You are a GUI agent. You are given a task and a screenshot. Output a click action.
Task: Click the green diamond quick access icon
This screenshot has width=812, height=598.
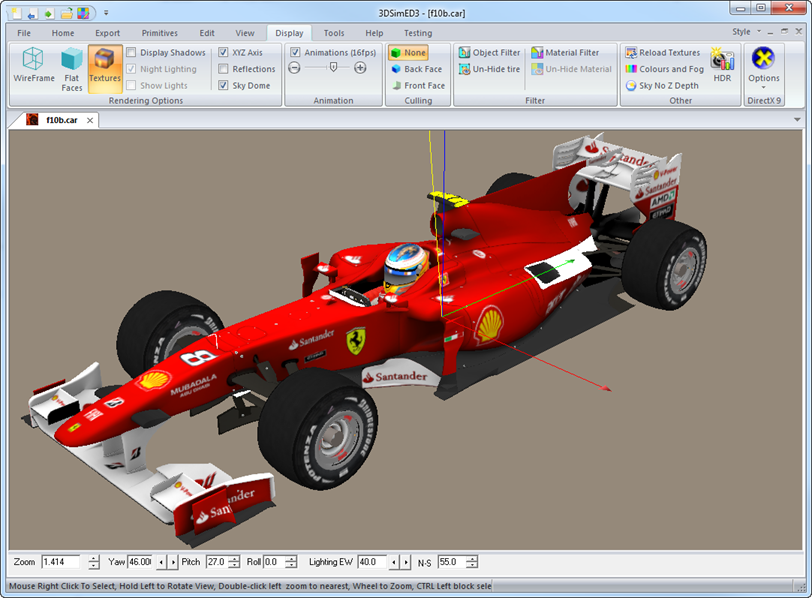[x=48, y=13]
